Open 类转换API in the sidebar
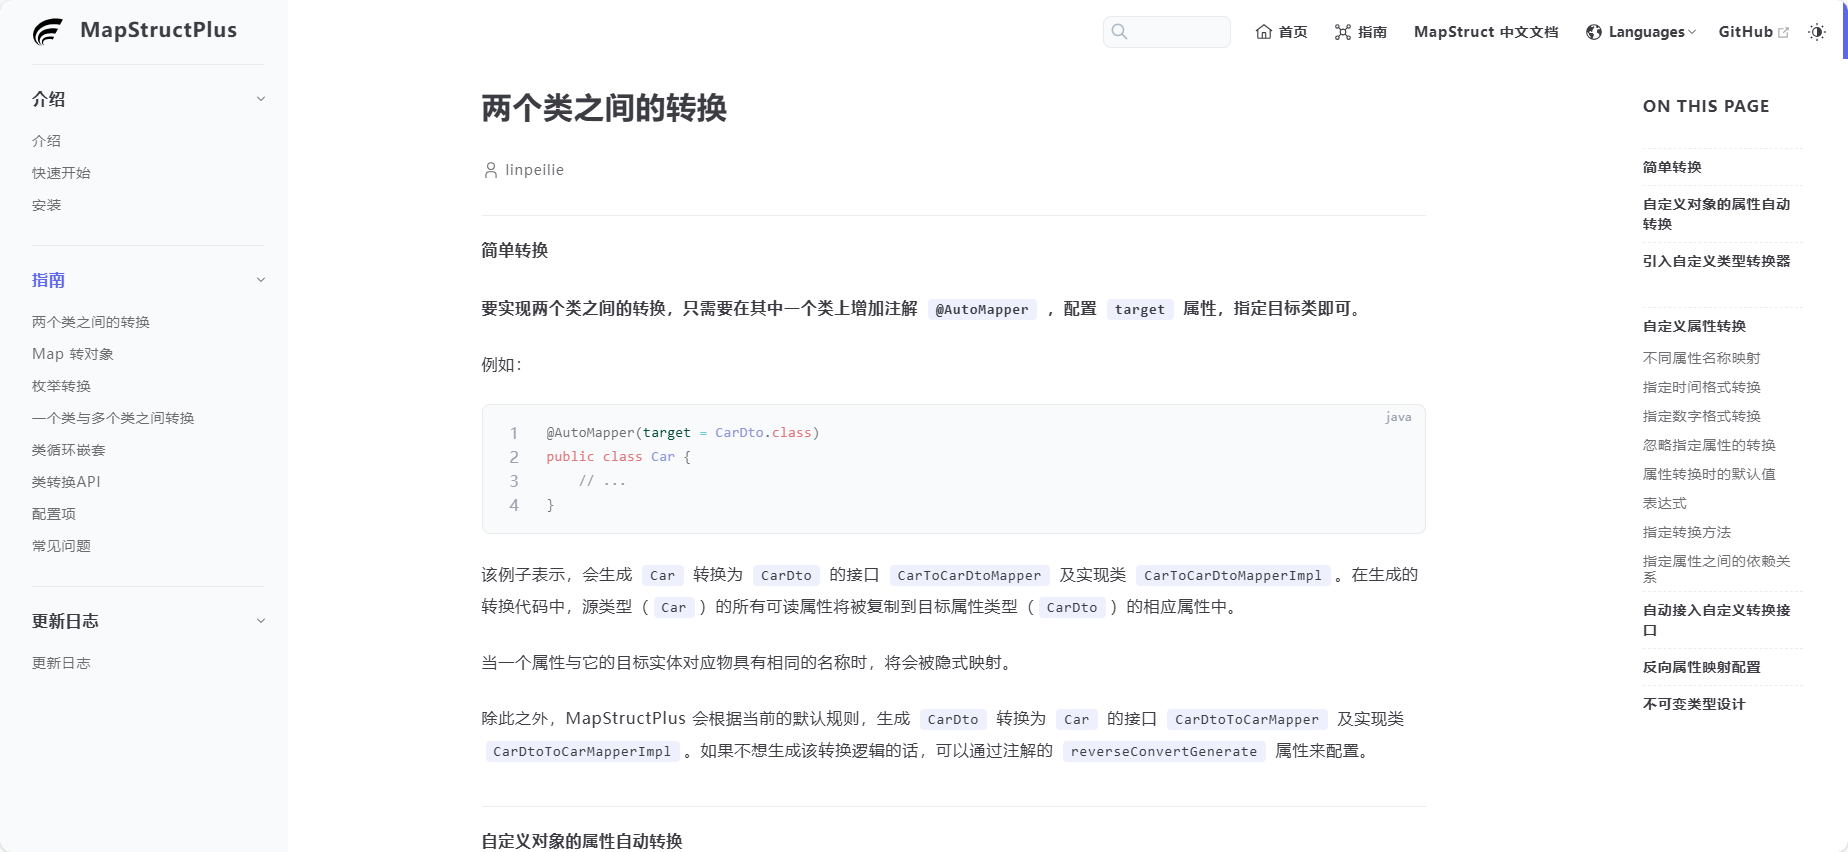The width and height of the screenshot is (1848, 852). [x=66, y=482]
